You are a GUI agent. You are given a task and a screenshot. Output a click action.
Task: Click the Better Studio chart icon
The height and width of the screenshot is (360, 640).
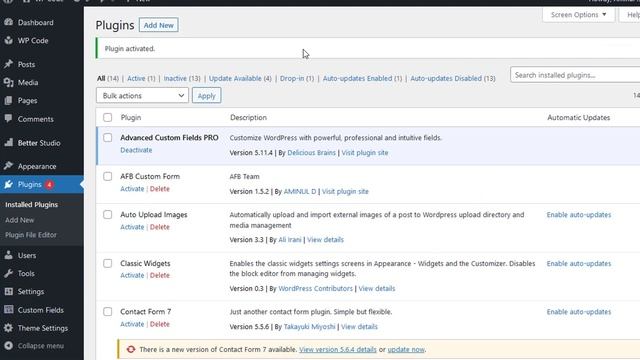tap(9, 143)
